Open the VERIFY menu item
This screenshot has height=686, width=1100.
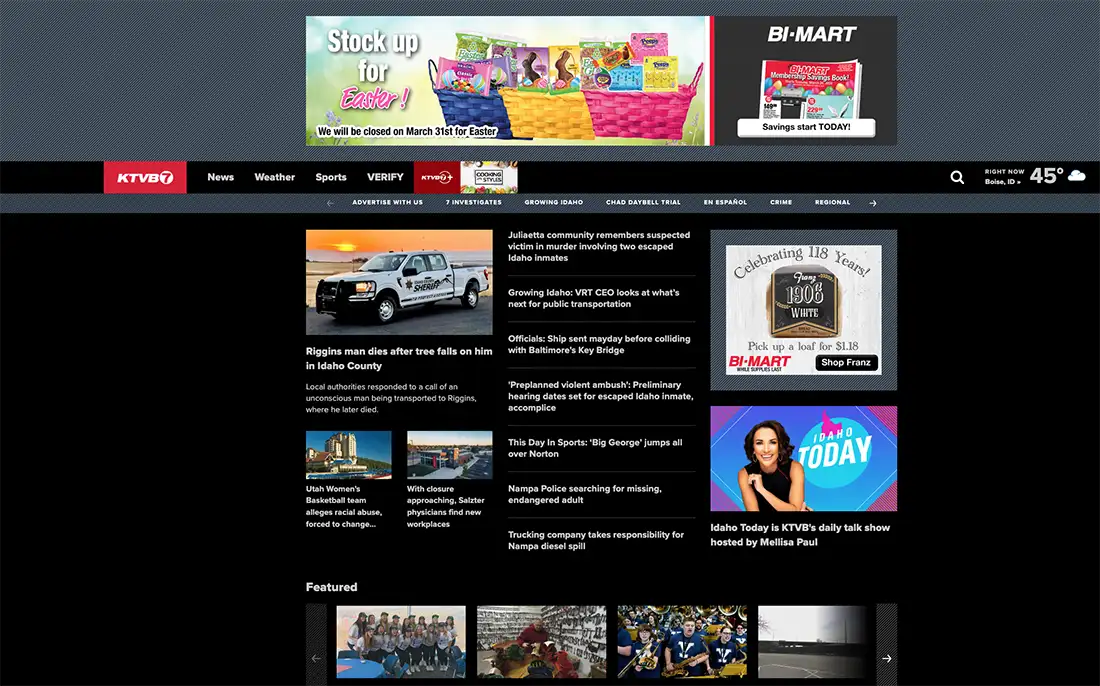pyautogui.click(x=385, y=177)
